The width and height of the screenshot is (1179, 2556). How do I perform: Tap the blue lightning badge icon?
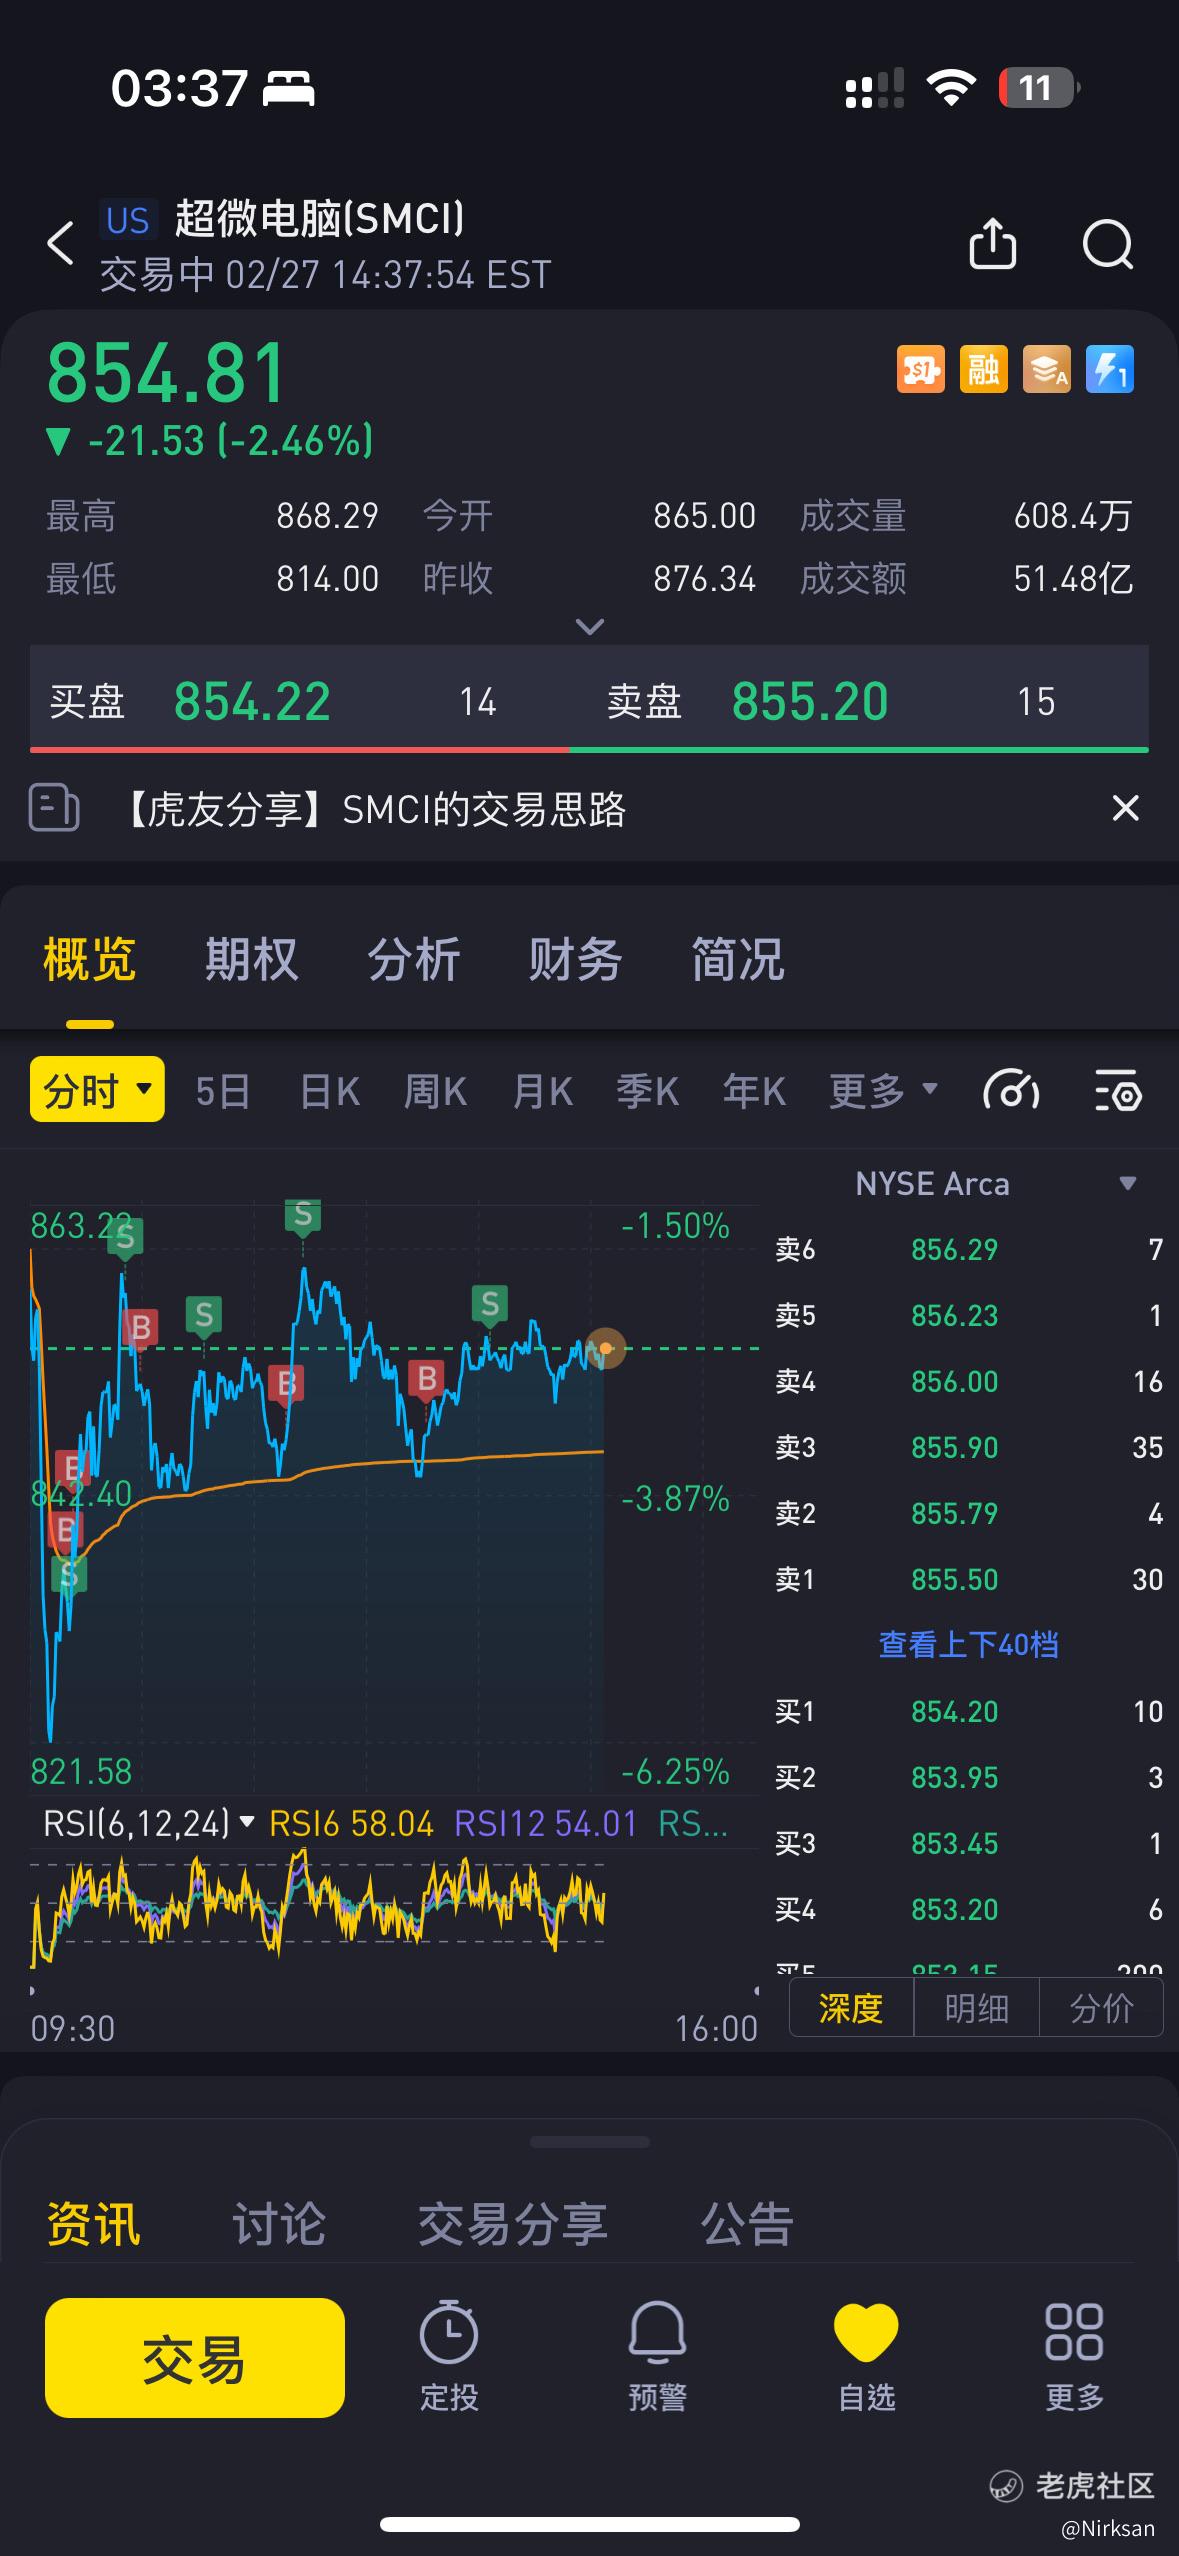tap(1110, 370)
